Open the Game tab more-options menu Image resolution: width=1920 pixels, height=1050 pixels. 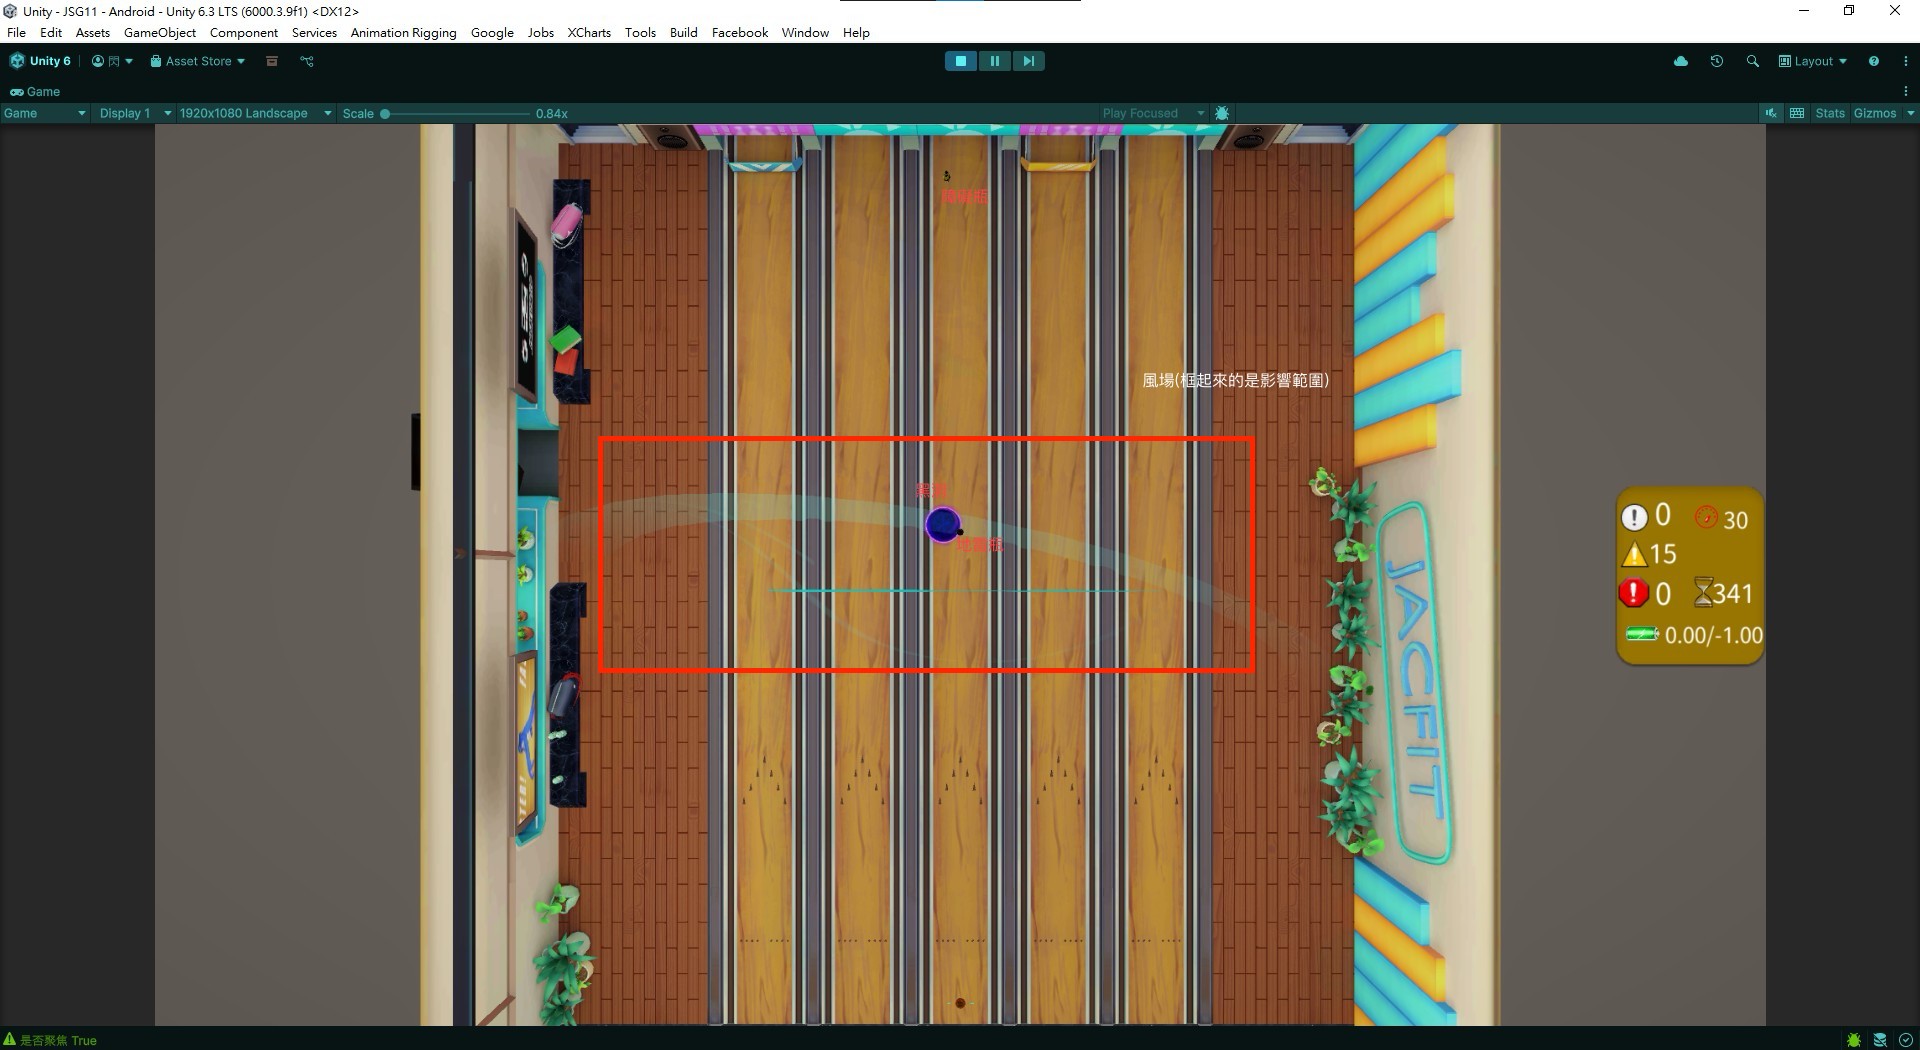pos(1905,91)
